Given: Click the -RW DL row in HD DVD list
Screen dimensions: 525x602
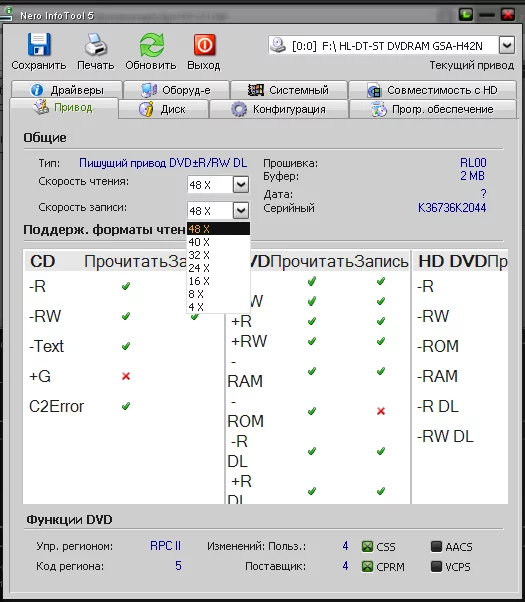Looking at the screenshot, I should click(446, 436).
